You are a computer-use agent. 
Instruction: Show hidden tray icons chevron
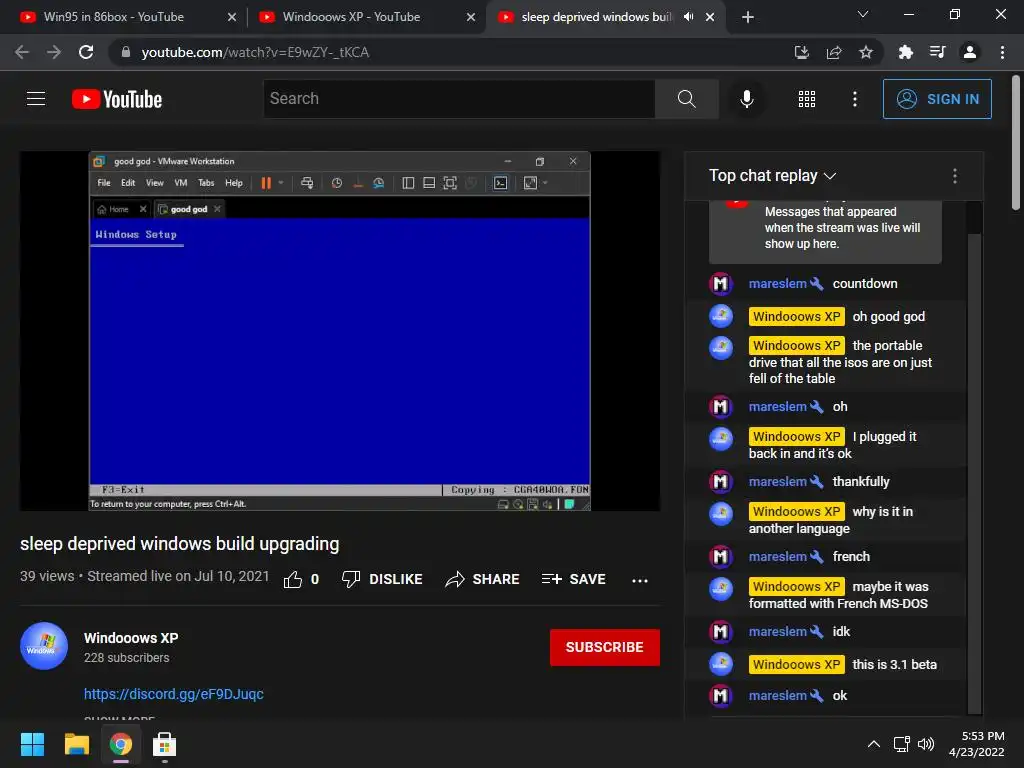coord(874,744)
